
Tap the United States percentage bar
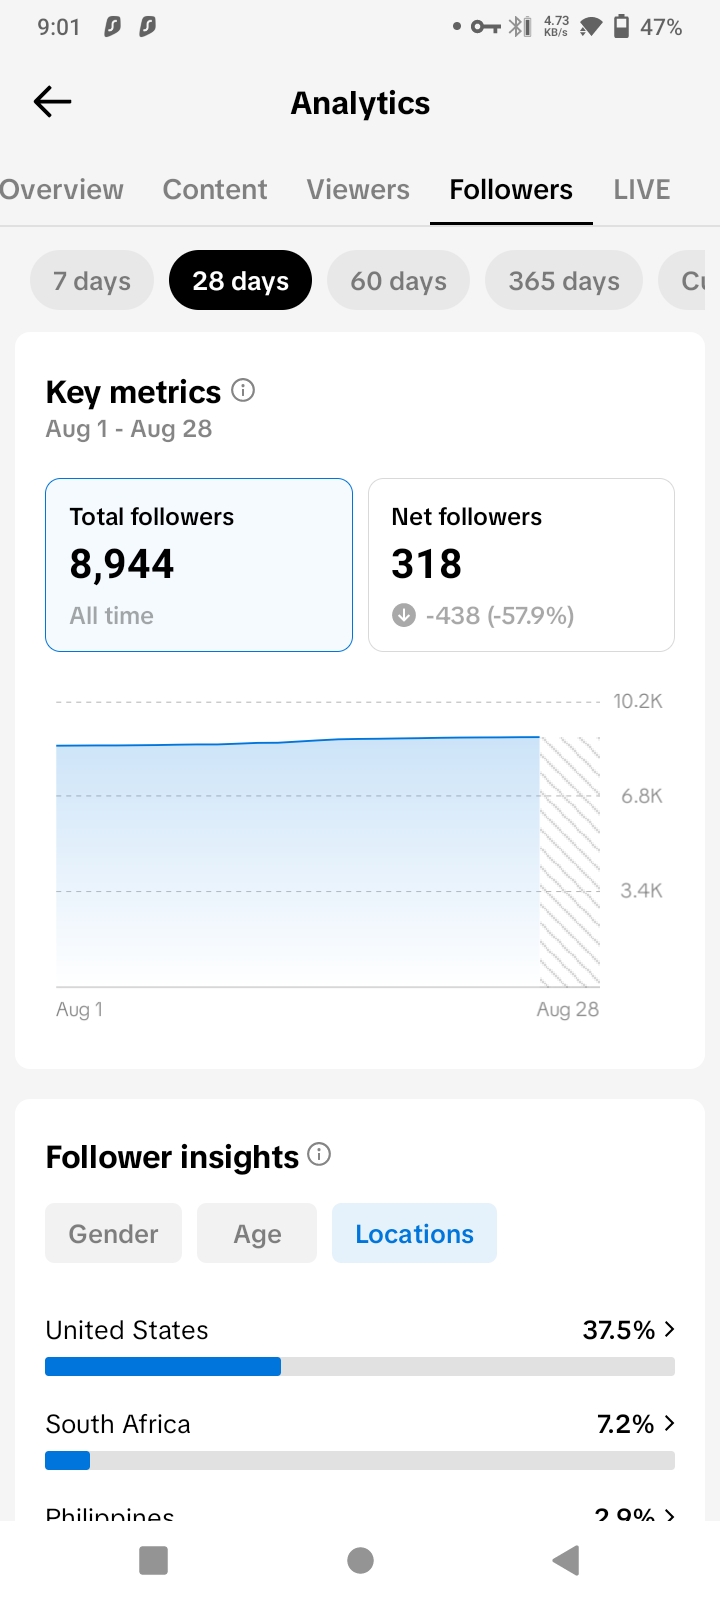click(360, 1366)
